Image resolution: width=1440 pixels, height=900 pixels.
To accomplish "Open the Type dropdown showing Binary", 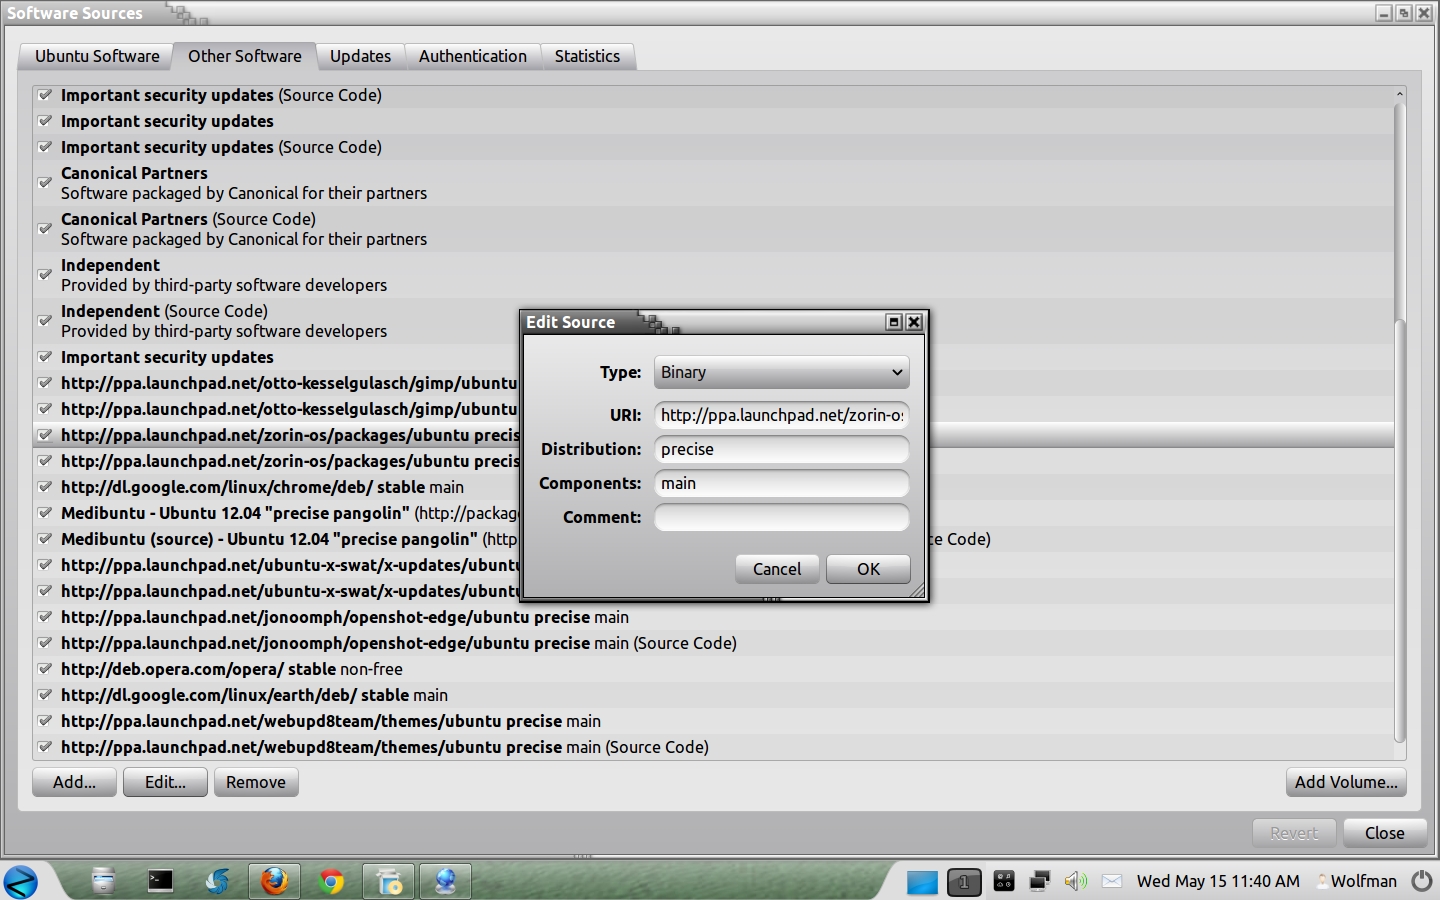I will click(781, 372).
